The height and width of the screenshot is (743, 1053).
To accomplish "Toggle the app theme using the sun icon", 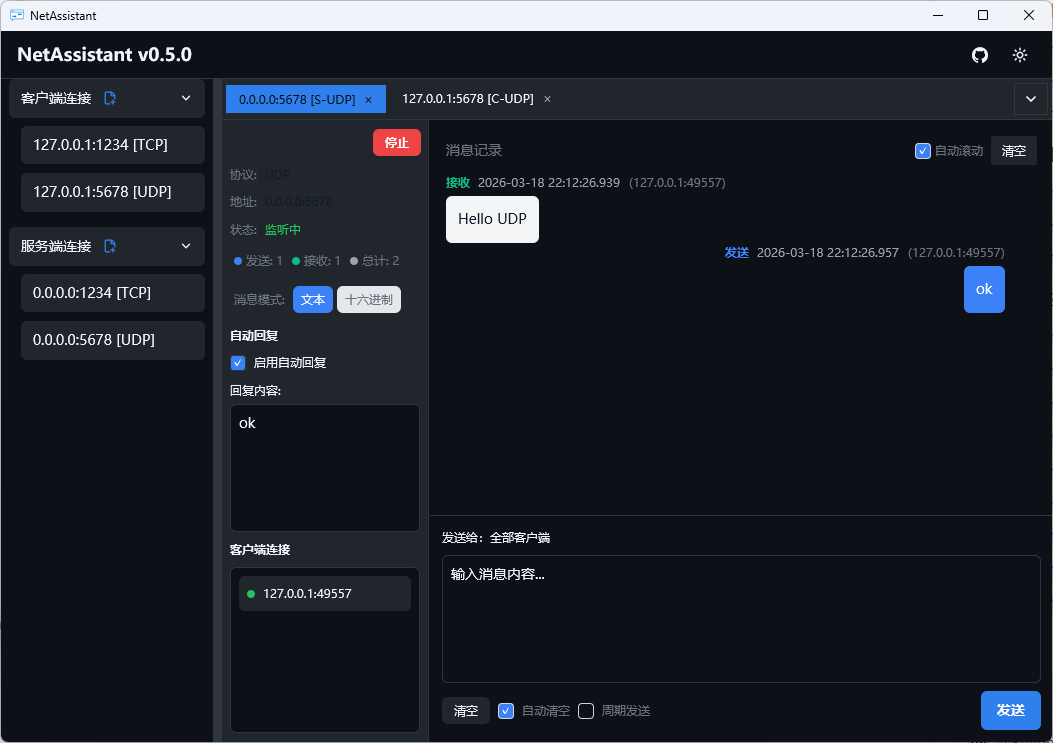I will point(1020,55).
